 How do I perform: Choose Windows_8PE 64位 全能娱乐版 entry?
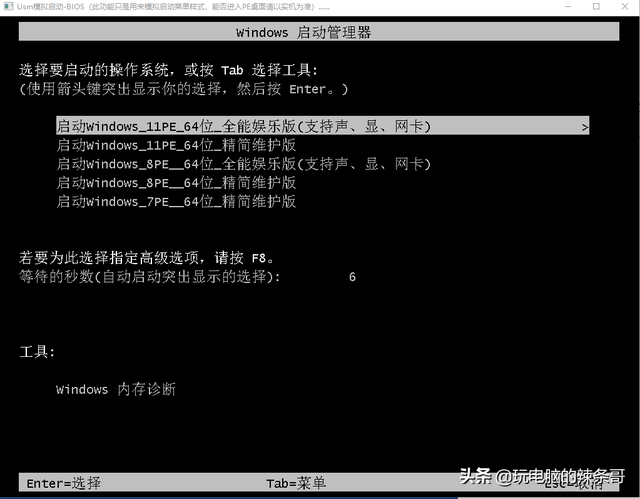244,164
